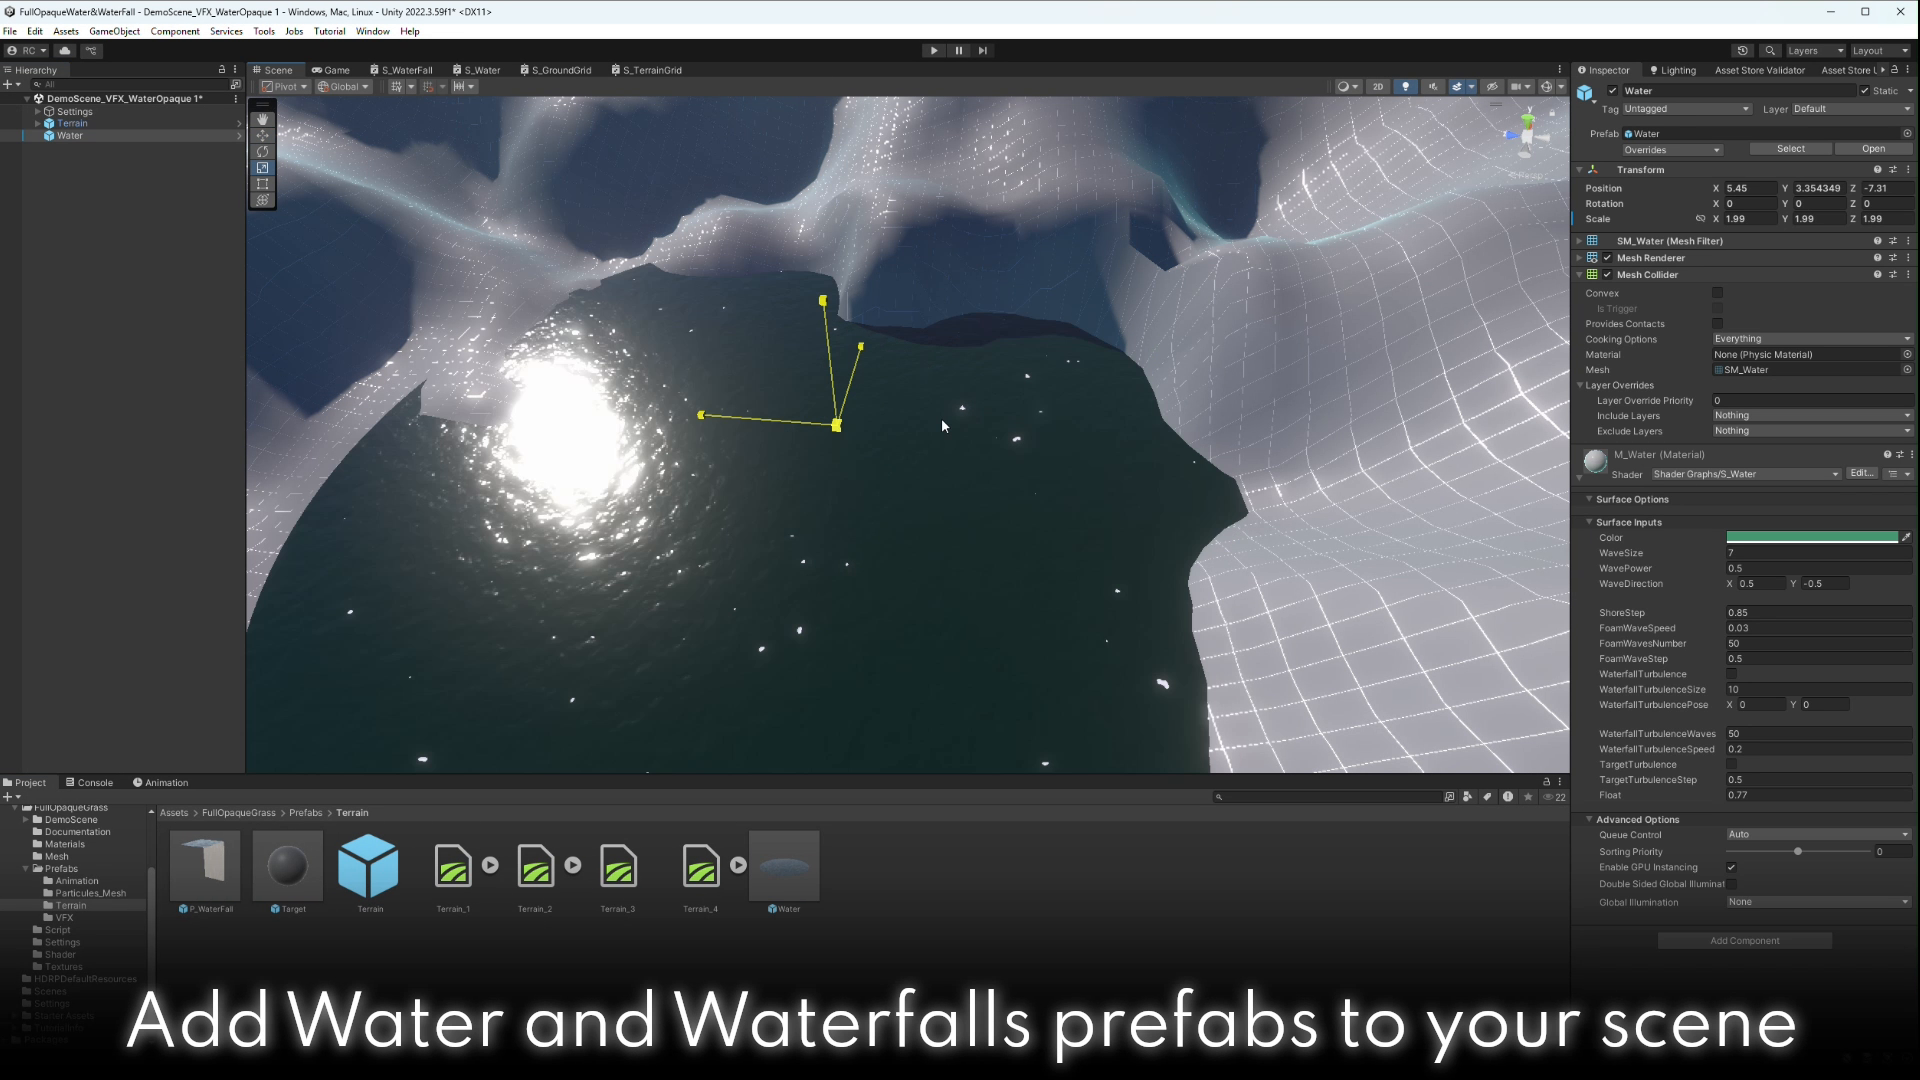Screen dimensions: 1920x1080
Task: Open the Scene camera settings icon
Action: coord(1521,87)
